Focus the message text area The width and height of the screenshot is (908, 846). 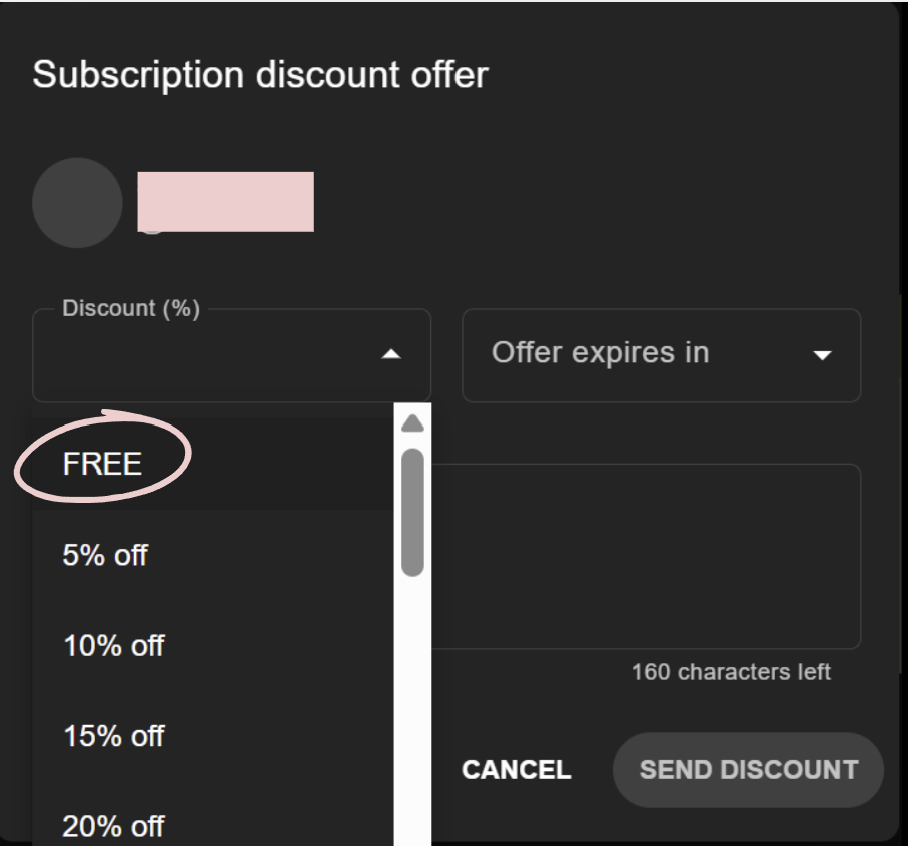(645, 556)
